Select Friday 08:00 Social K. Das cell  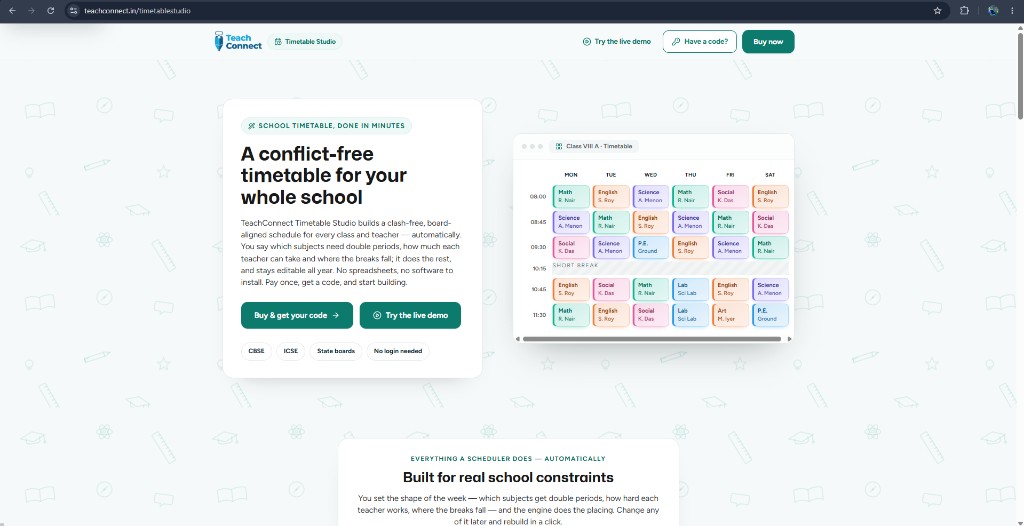[731, 197]
